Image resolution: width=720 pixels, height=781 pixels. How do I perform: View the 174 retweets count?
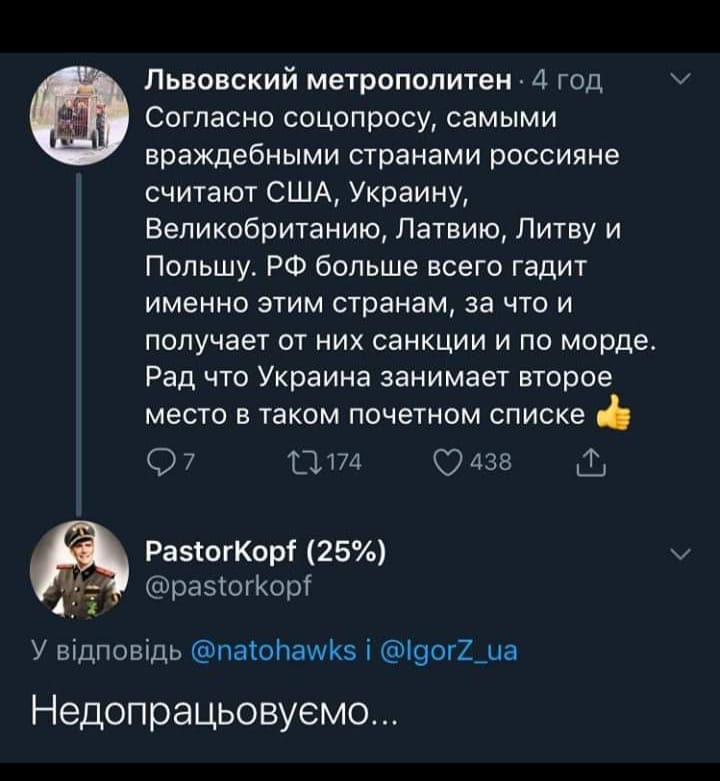click(x=346, y=464)
